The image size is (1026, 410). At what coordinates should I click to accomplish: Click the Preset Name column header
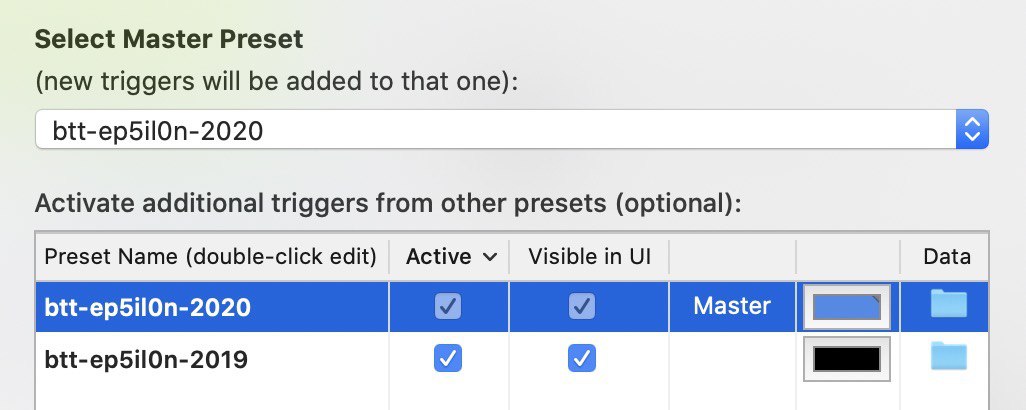pos(211,257)
